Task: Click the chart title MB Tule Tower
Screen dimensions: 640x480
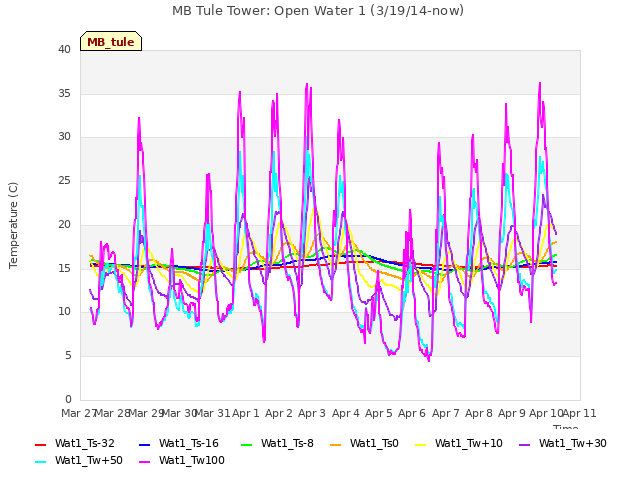Action: [x=318, y=11]
